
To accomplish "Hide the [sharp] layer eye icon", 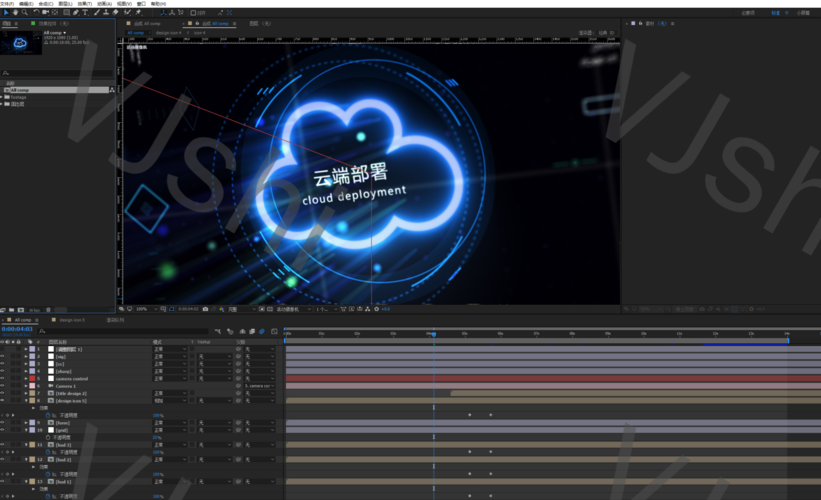I will pyautogui.click(x=3, y=371).
